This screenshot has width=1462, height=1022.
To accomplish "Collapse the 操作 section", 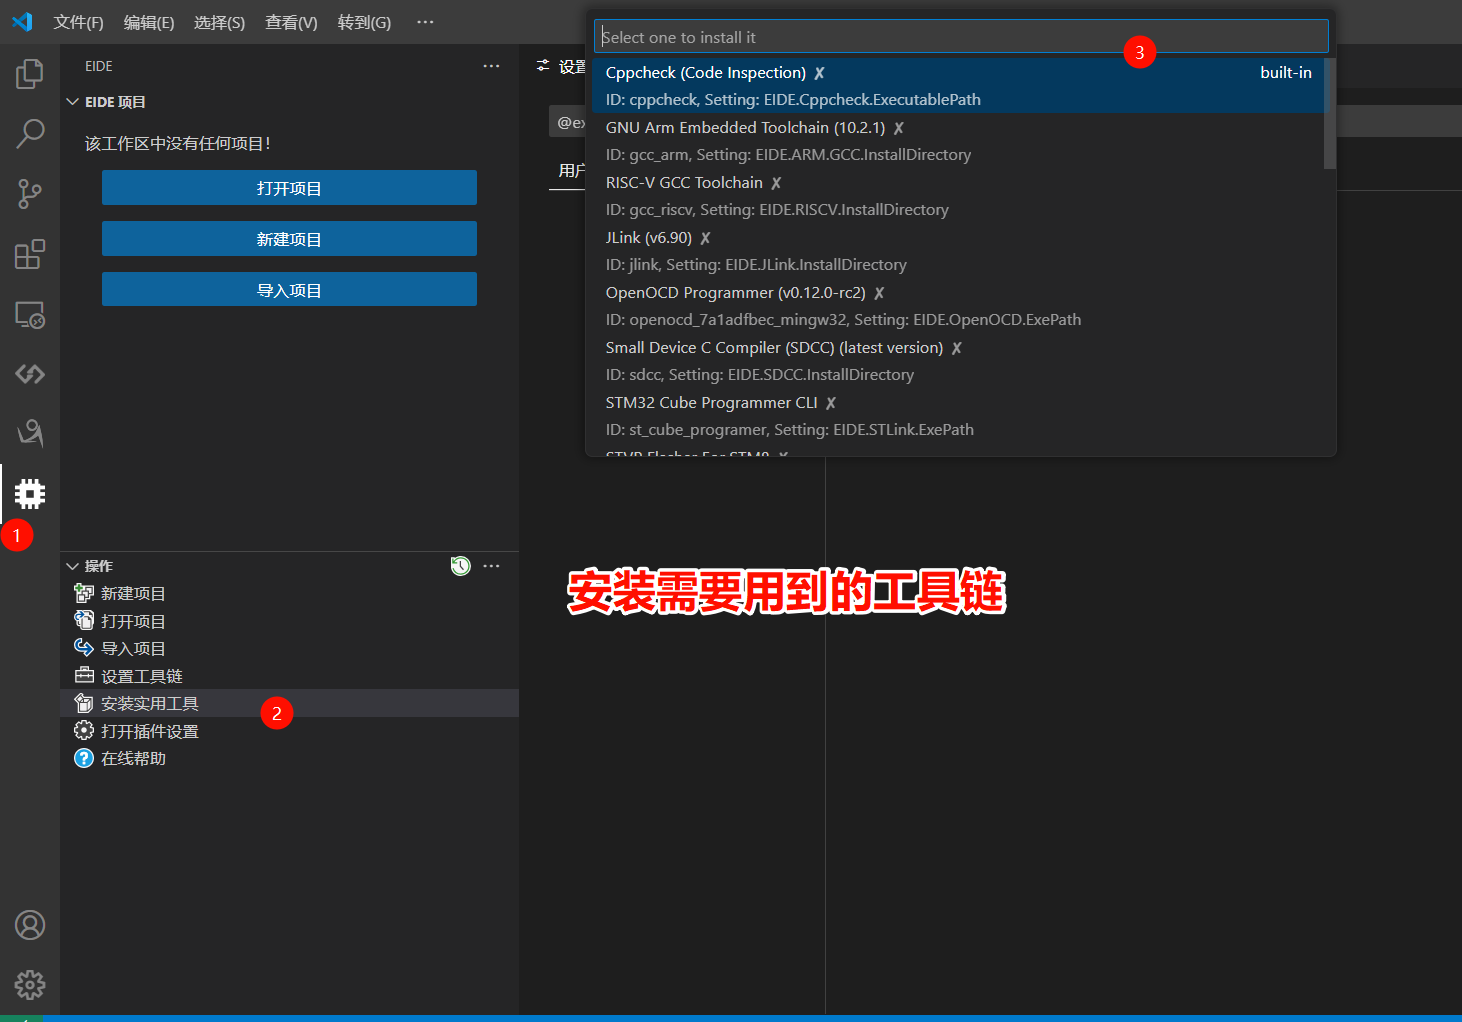I will pyautogui.click(x=72, y=566).
